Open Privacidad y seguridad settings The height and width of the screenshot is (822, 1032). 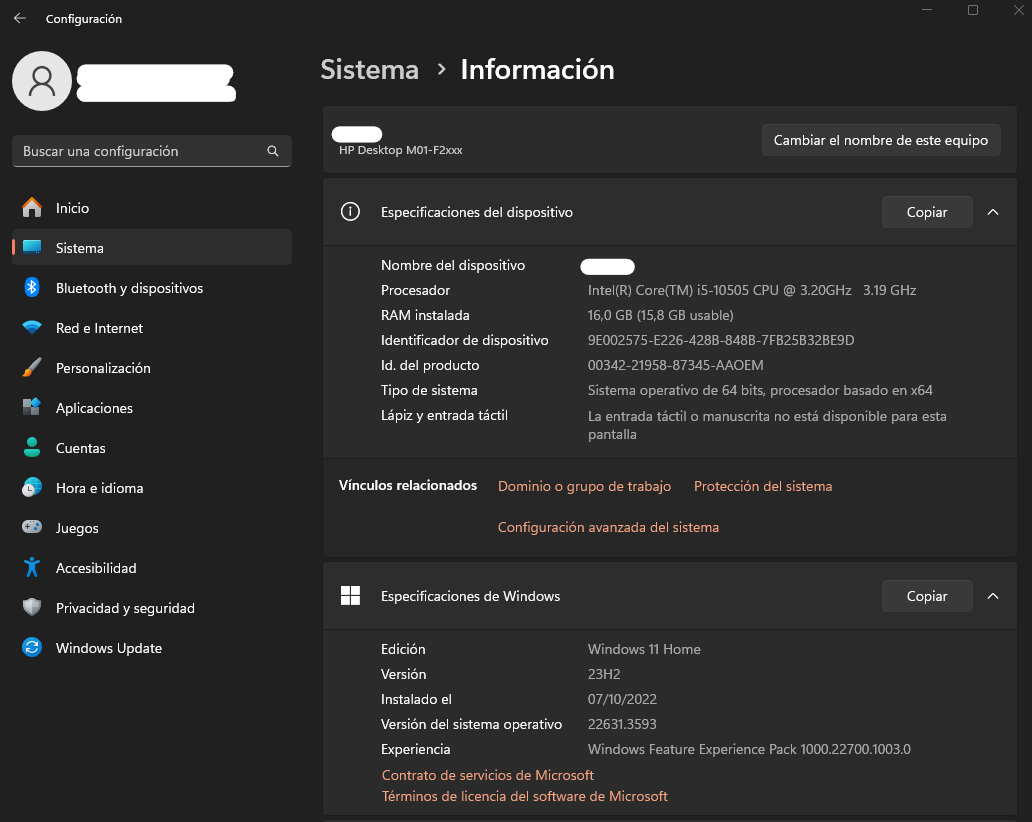click(152, 608)
